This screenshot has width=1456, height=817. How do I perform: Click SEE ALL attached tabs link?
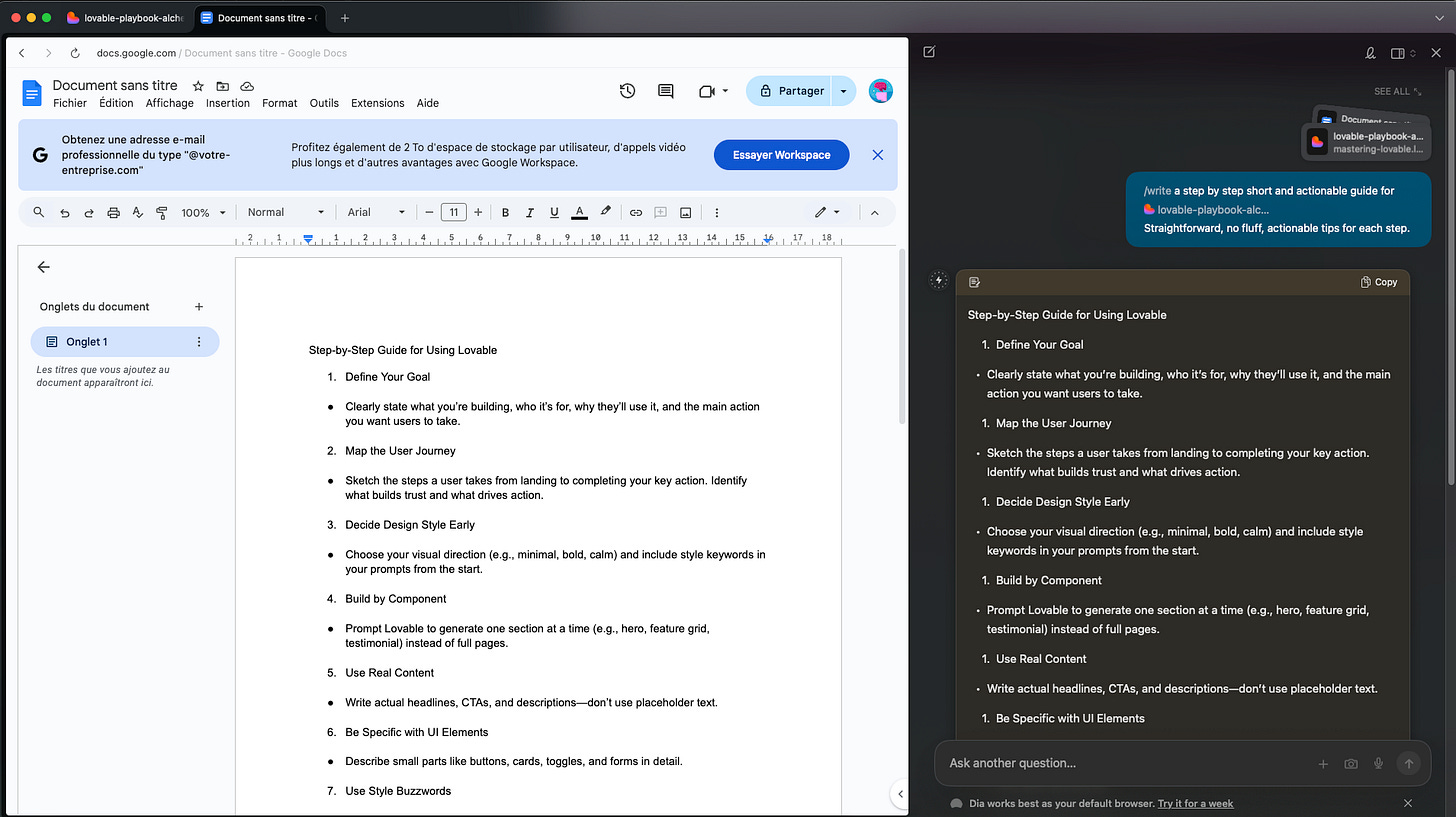[x=1398, y=91]
